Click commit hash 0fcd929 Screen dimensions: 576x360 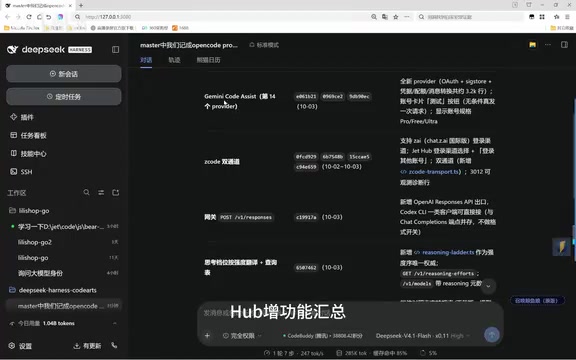pyautogui.click(x=306, y=157)
